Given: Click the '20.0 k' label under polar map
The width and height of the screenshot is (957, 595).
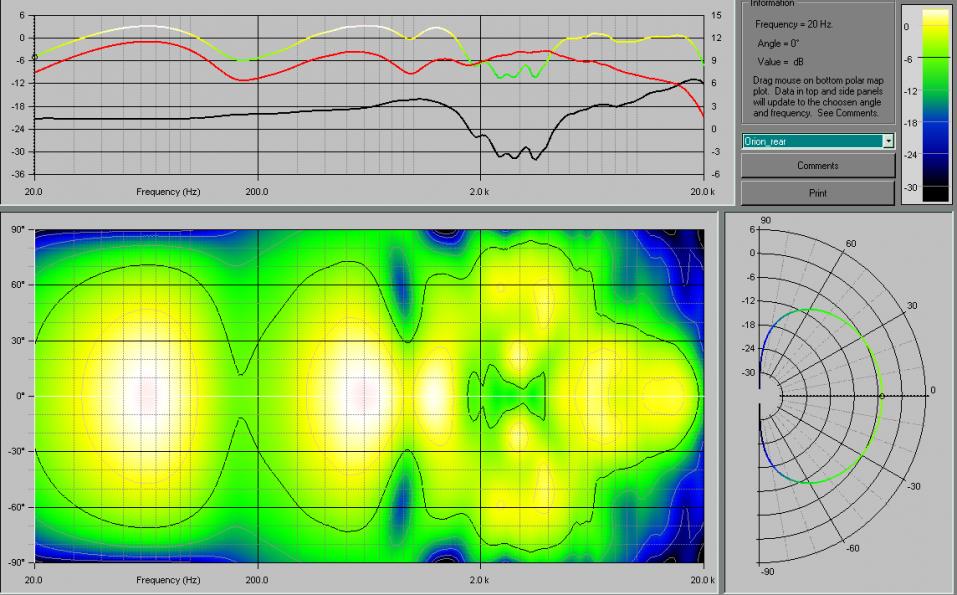Looking at the screenshot, I should tap(702, 580).
